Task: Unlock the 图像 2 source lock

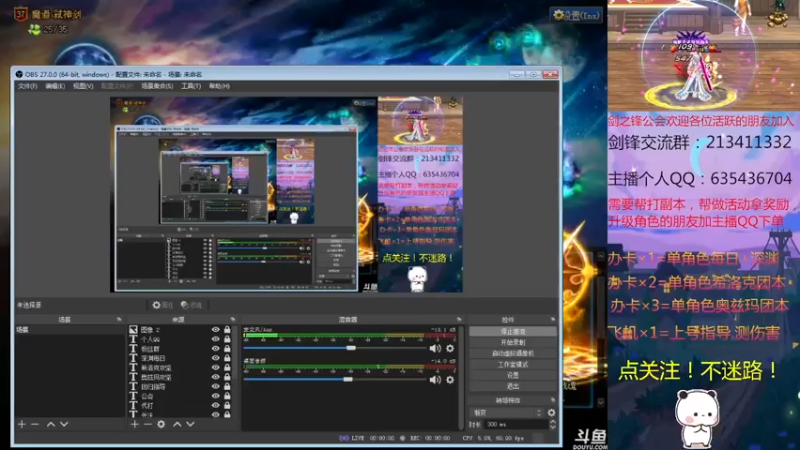Action: pos(227,330)
